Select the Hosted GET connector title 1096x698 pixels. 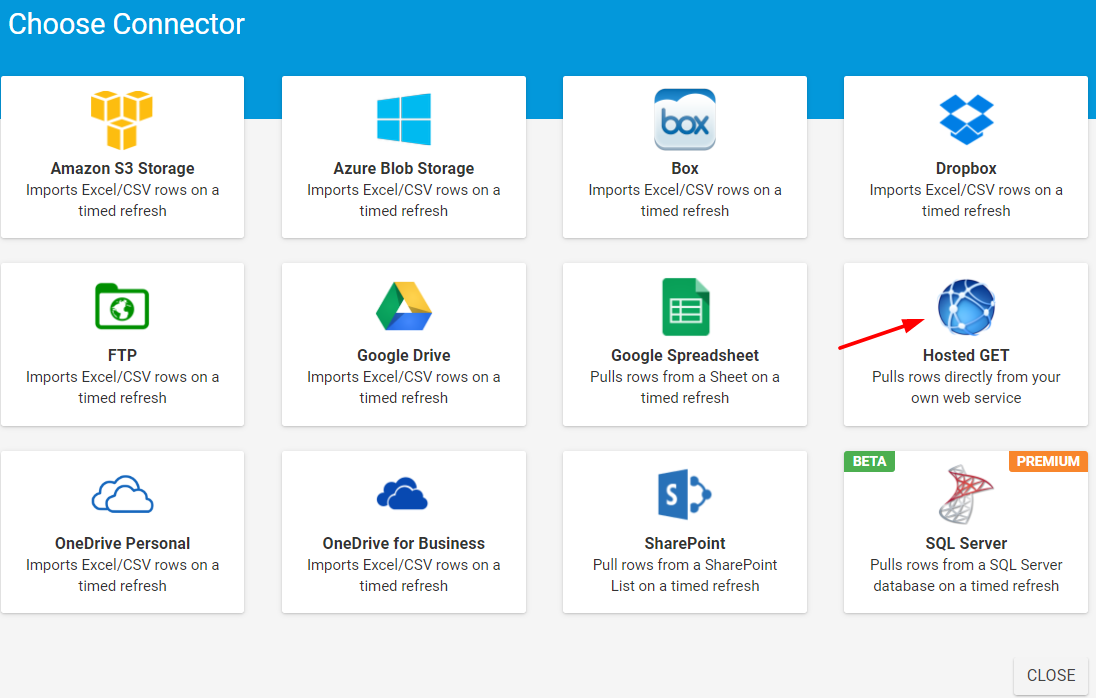(966, 355)
